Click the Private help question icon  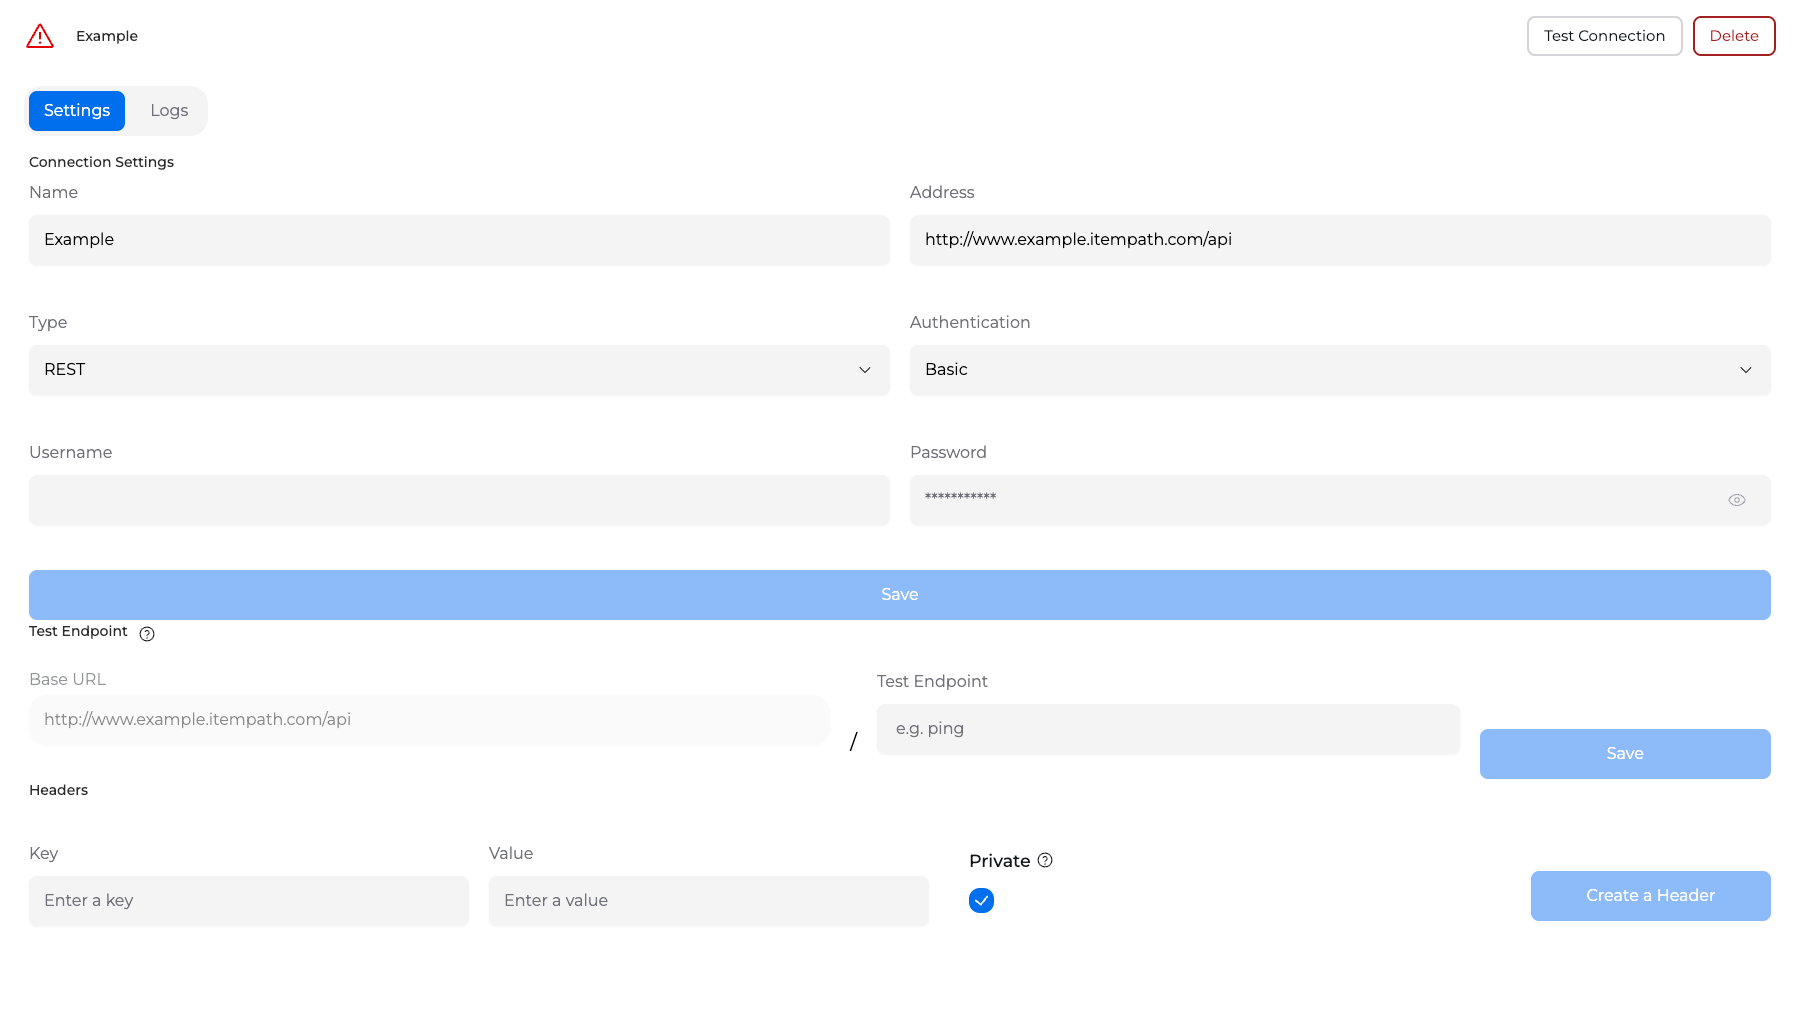pos(1045,860)
